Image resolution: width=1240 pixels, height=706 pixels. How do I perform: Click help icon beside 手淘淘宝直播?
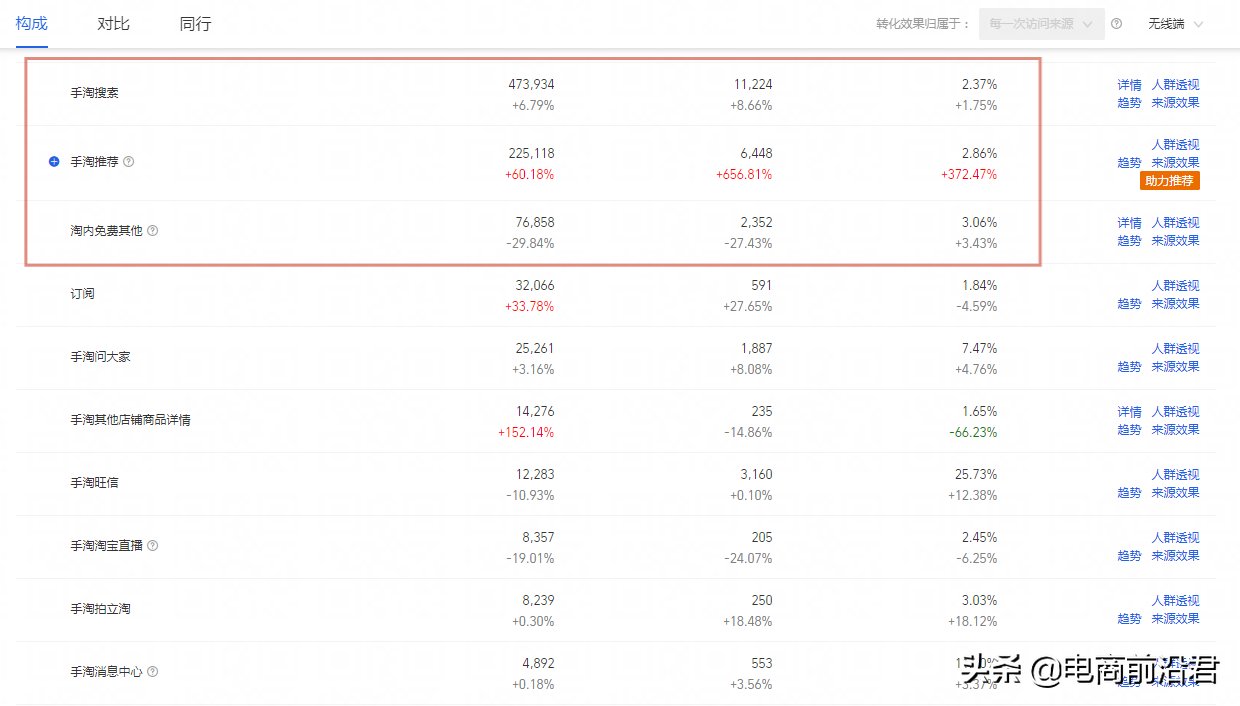(x=153, y=546)
